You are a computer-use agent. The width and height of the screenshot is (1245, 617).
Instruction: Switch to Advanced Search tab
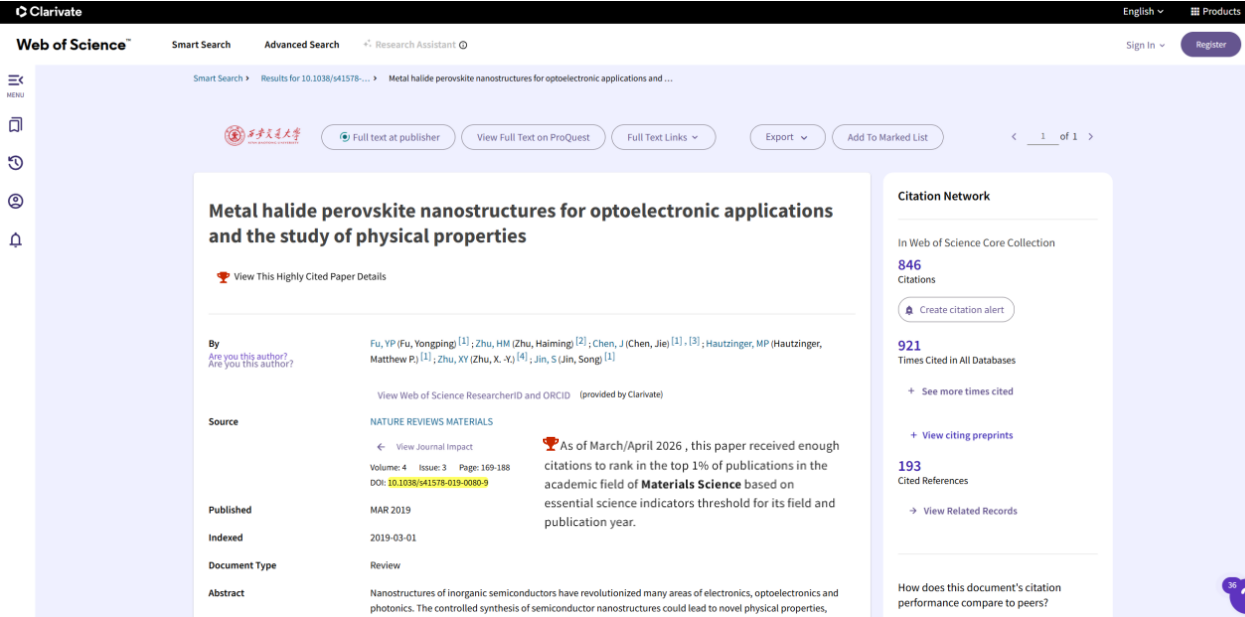click(302, 45)
